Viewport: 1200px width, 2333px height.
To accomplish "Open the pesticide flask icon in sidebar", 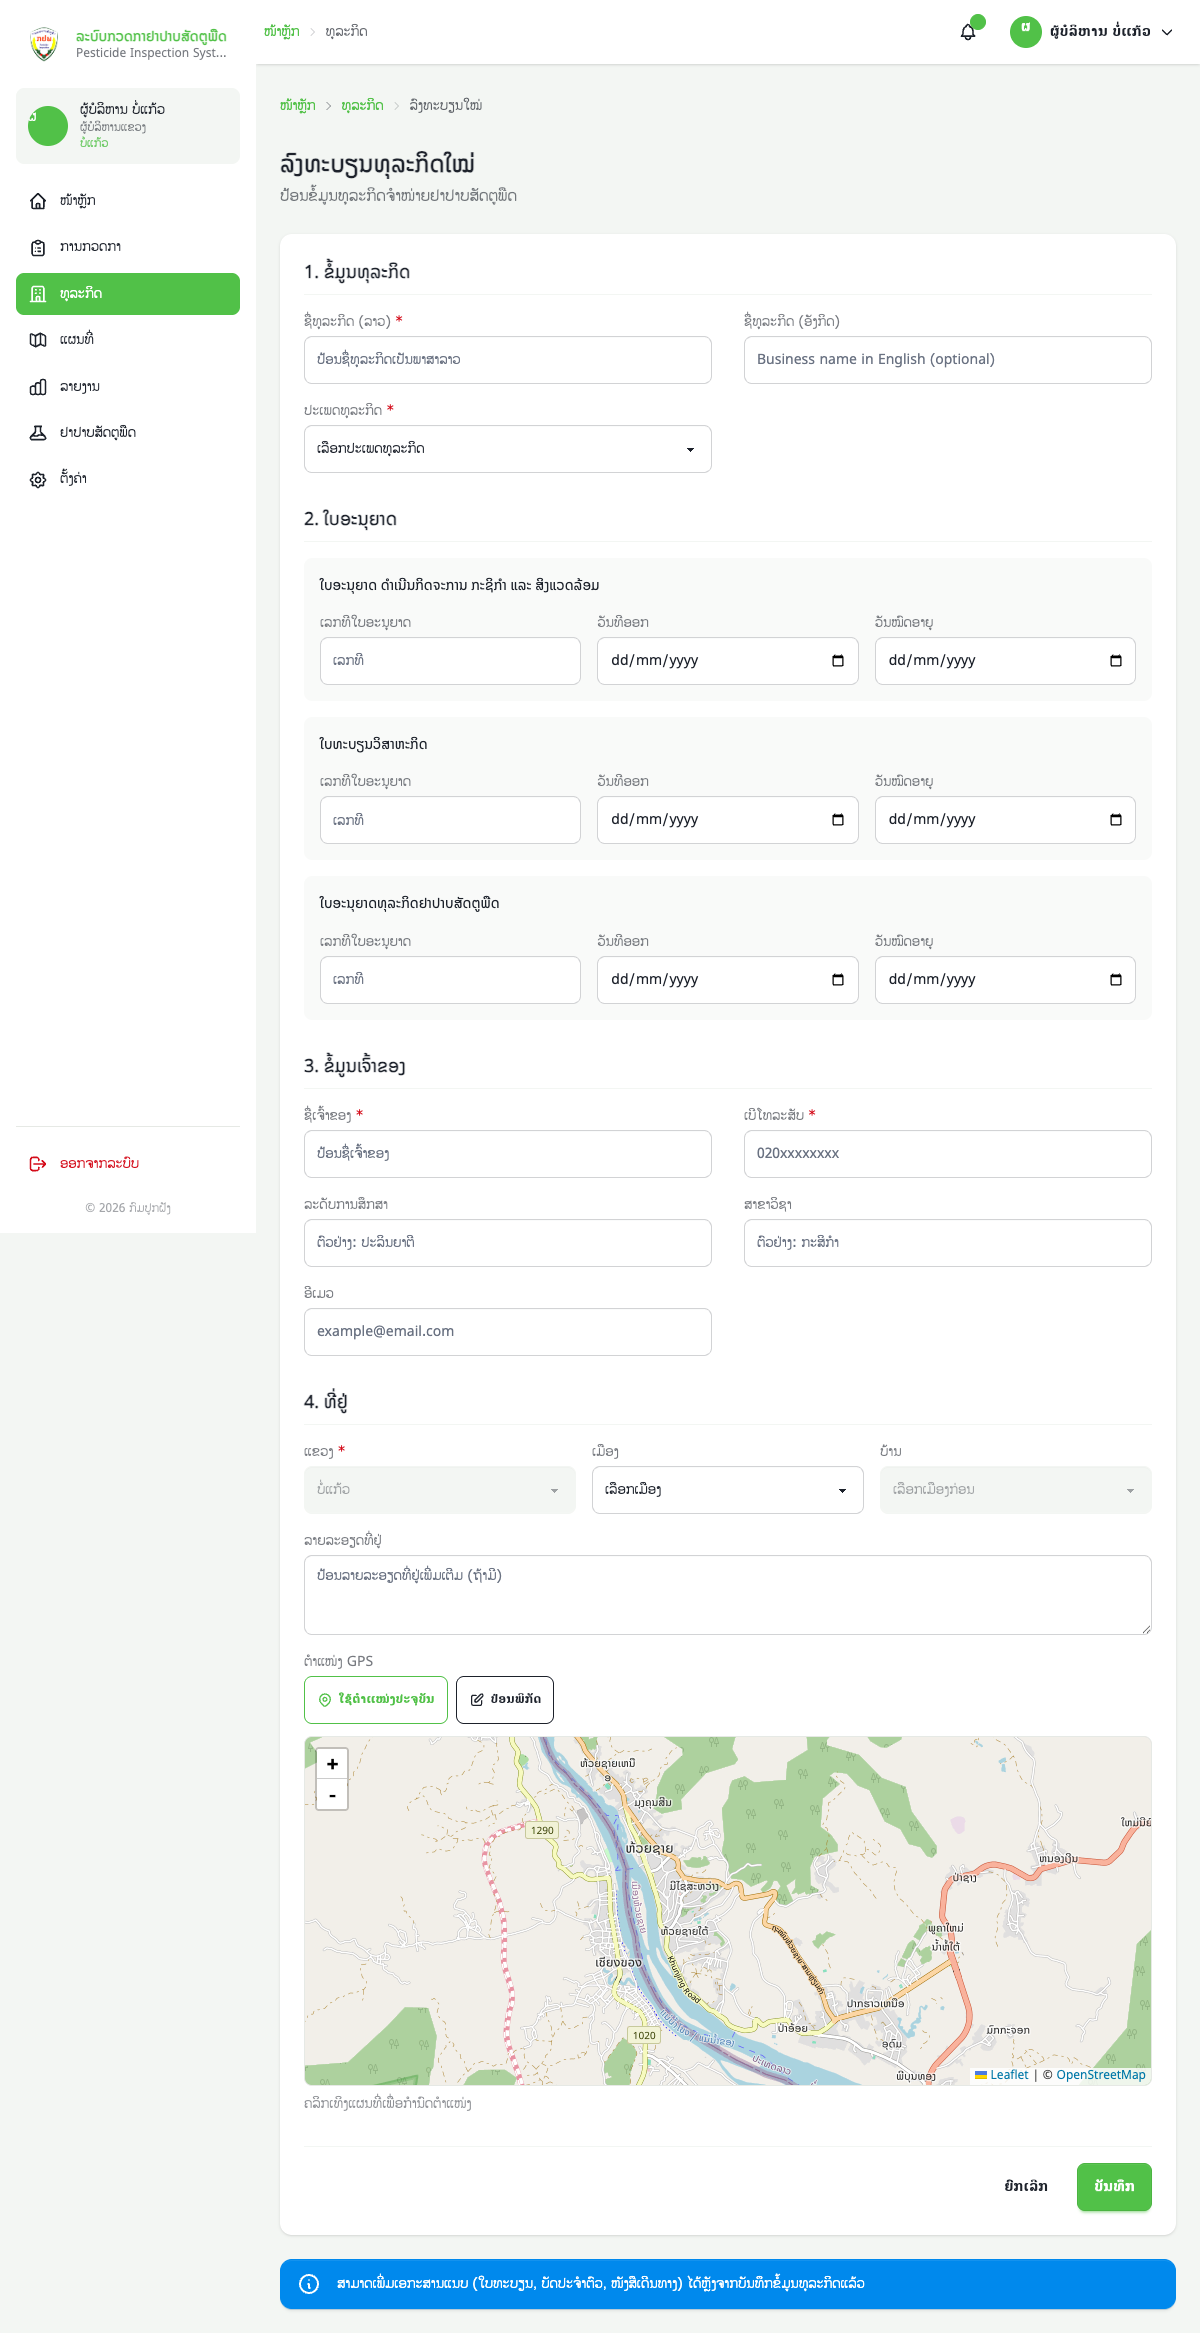I will coord(38,433).
